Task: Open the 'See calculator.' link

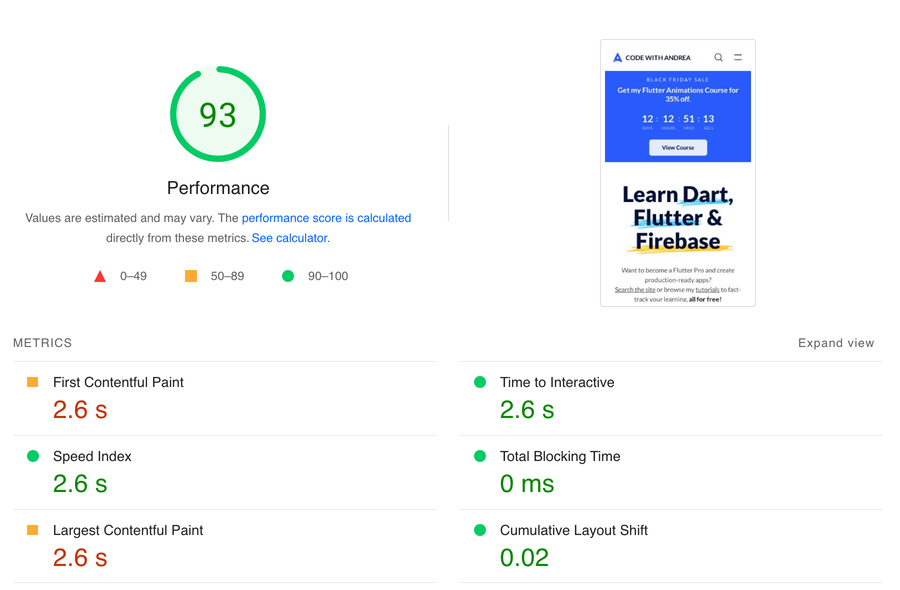Action: (x=290, y=238)
